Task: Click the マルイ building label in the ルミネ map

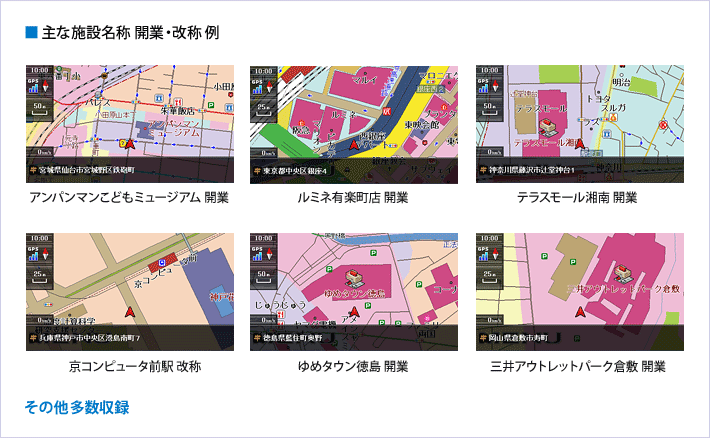Action: pyautogui.click(x=365, y=80)
